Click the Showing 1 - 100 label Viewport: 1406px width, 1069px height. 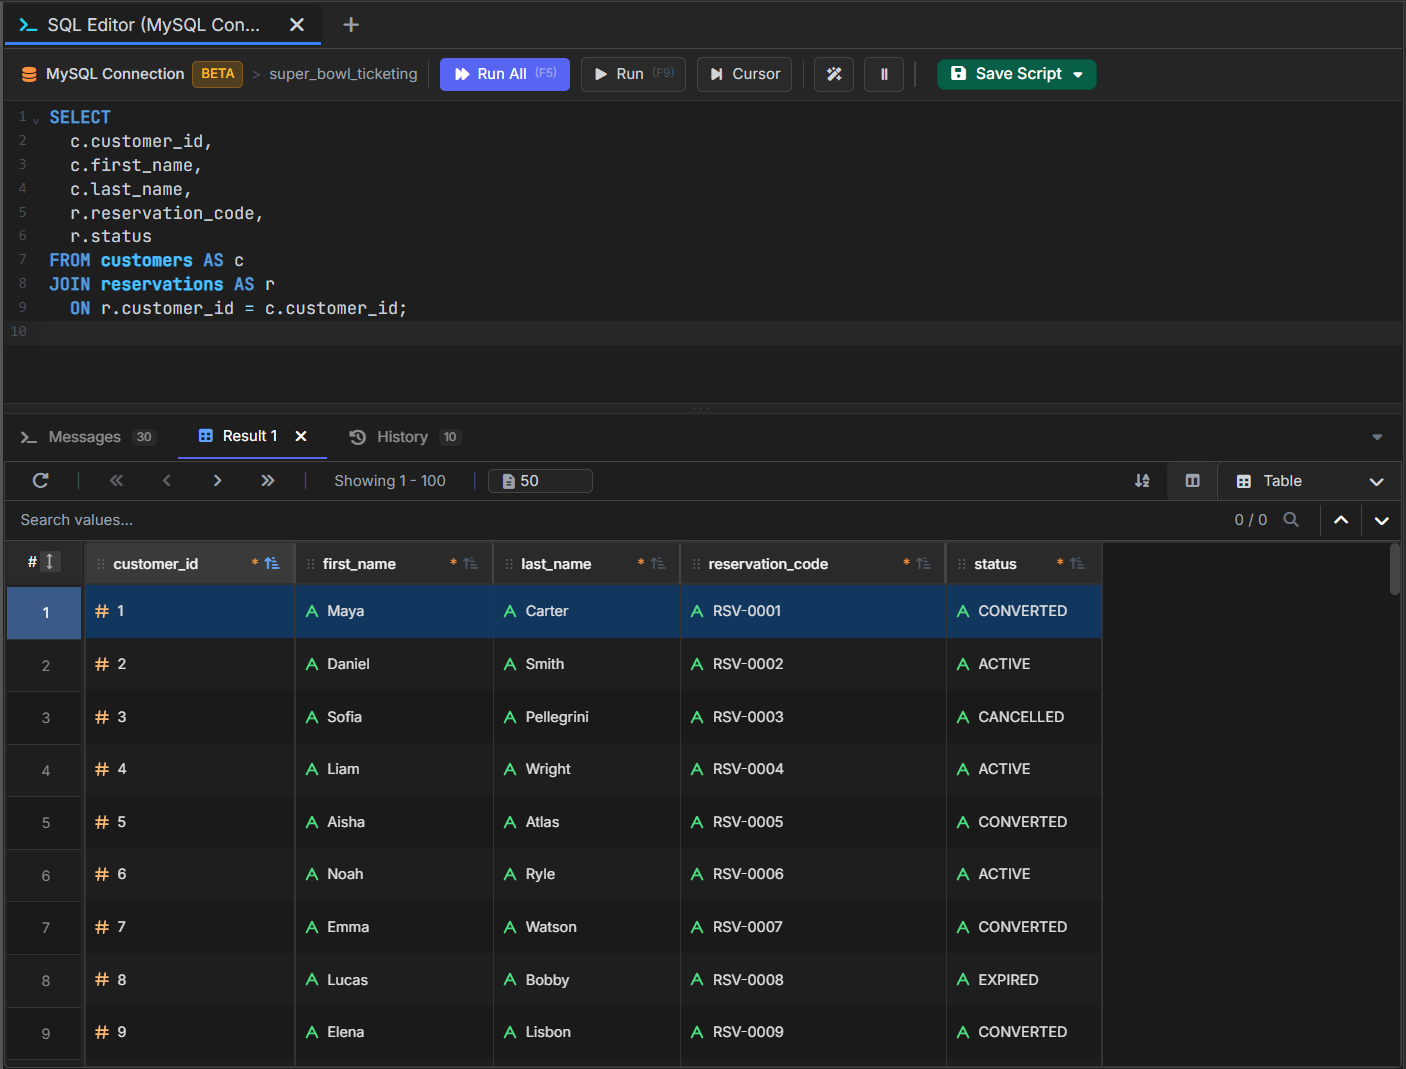[390, 481]
